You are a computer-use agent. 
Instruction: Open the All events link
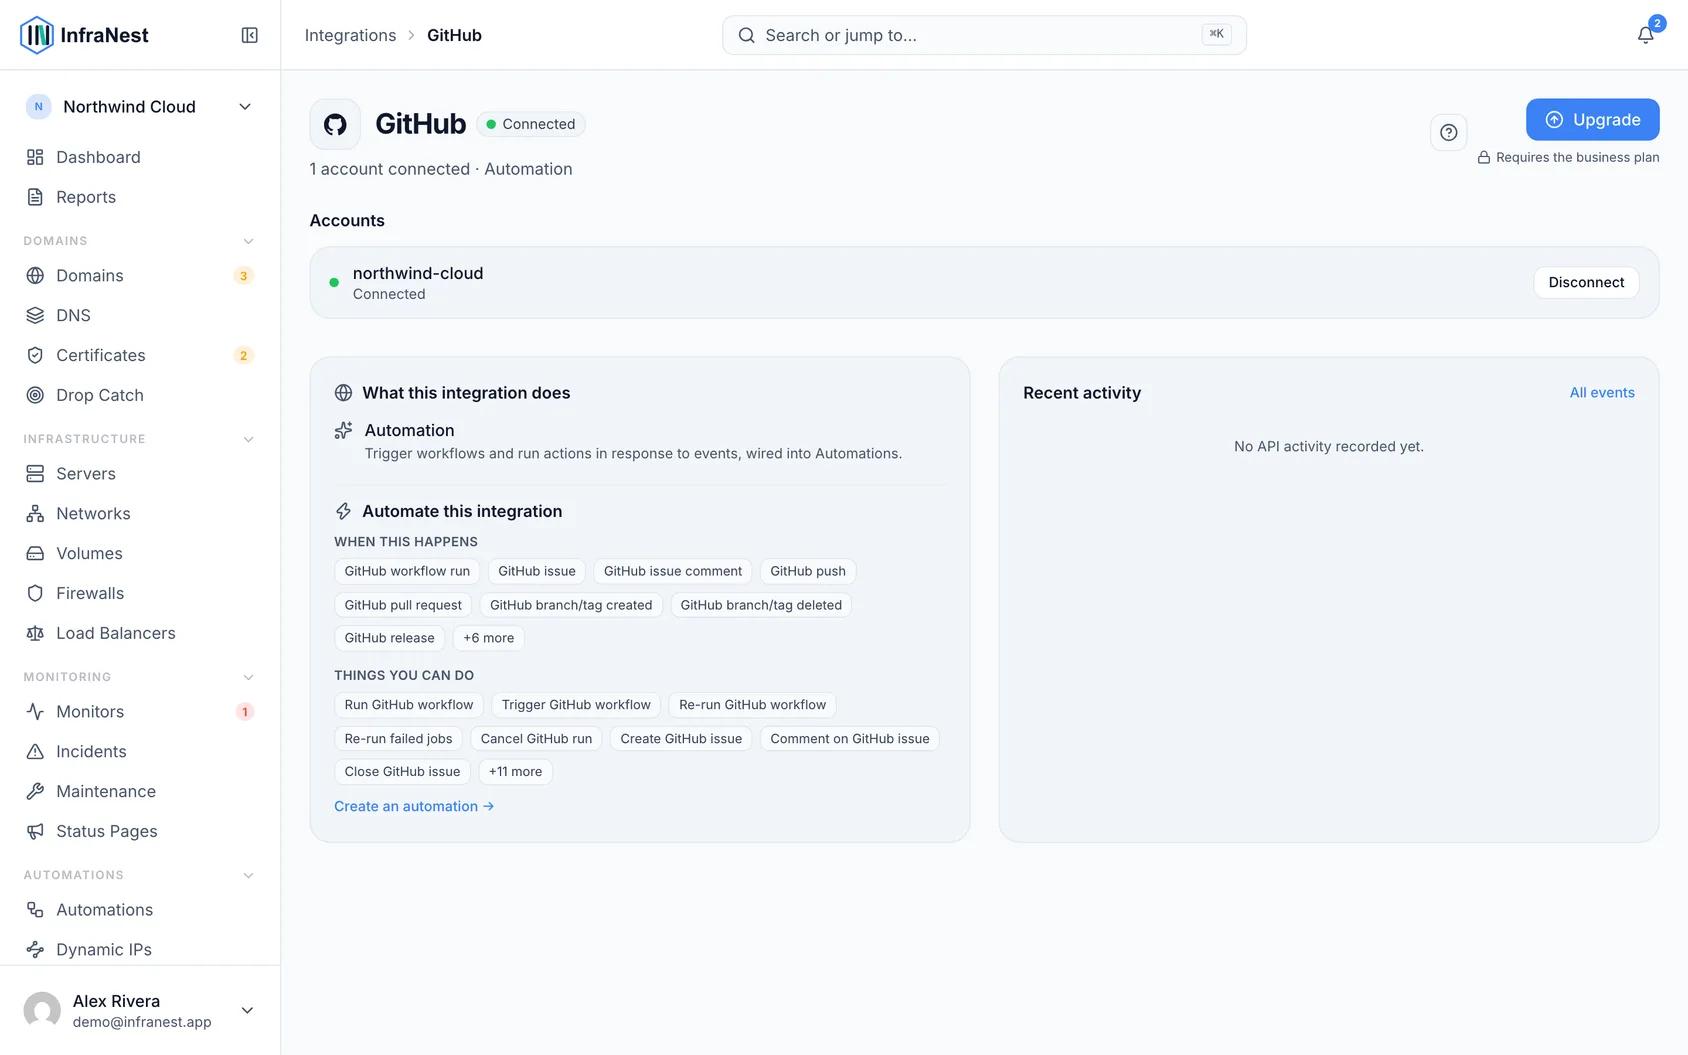pyautogui.click(x=1601, y=393)
